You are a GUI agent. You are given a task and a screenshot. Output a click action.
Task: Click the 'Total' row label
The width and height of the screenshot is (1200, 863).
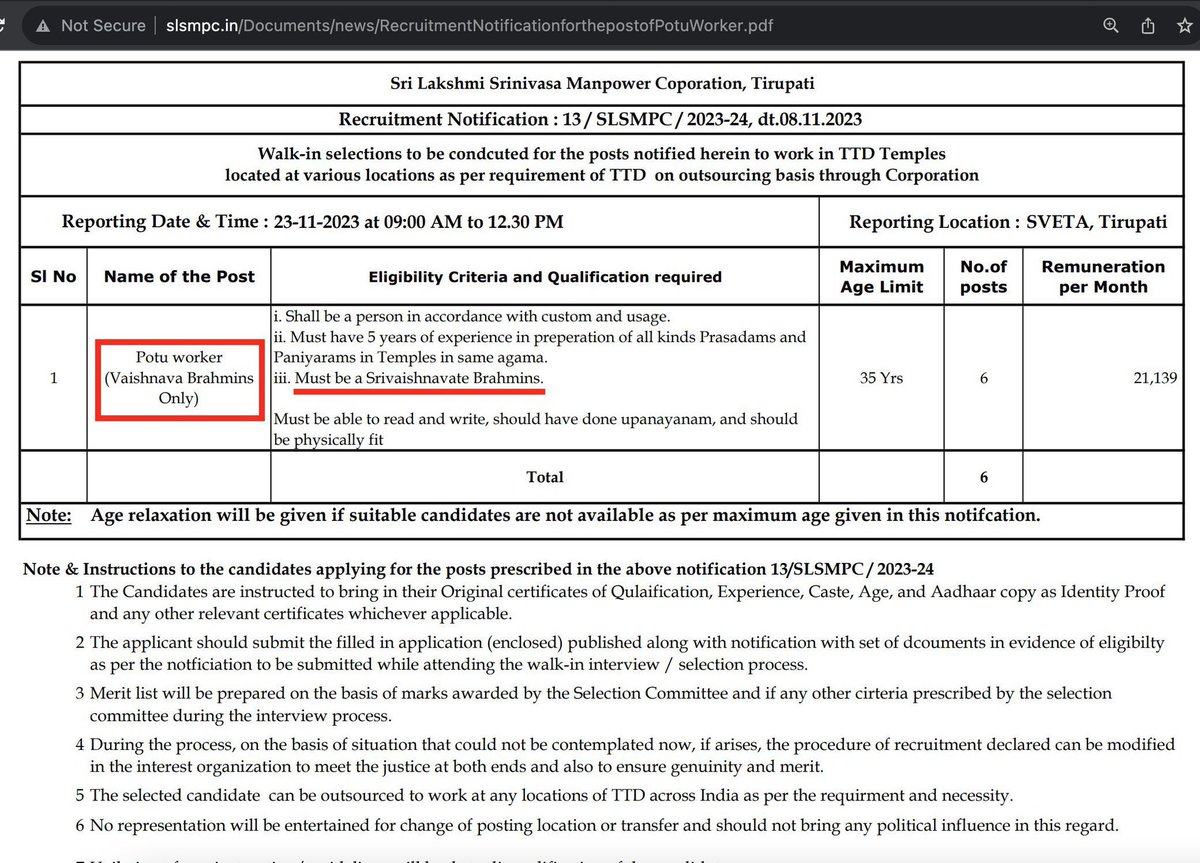(545, 477)
